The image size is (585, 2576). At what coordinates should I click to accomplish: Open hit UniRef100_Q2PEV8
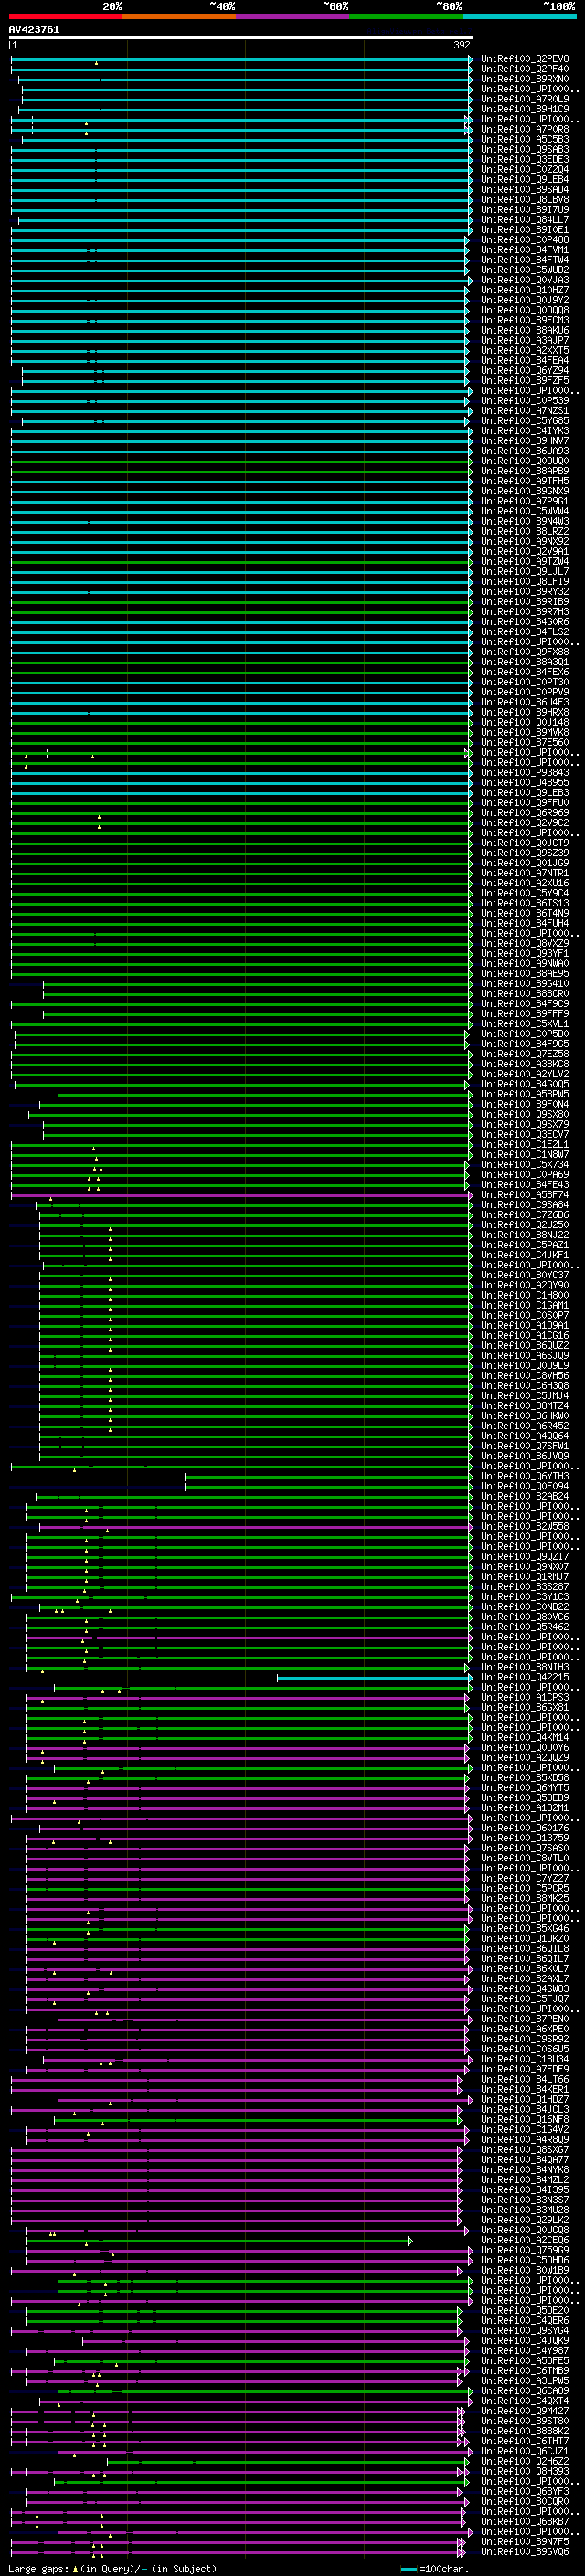click(x=525, y=59)
